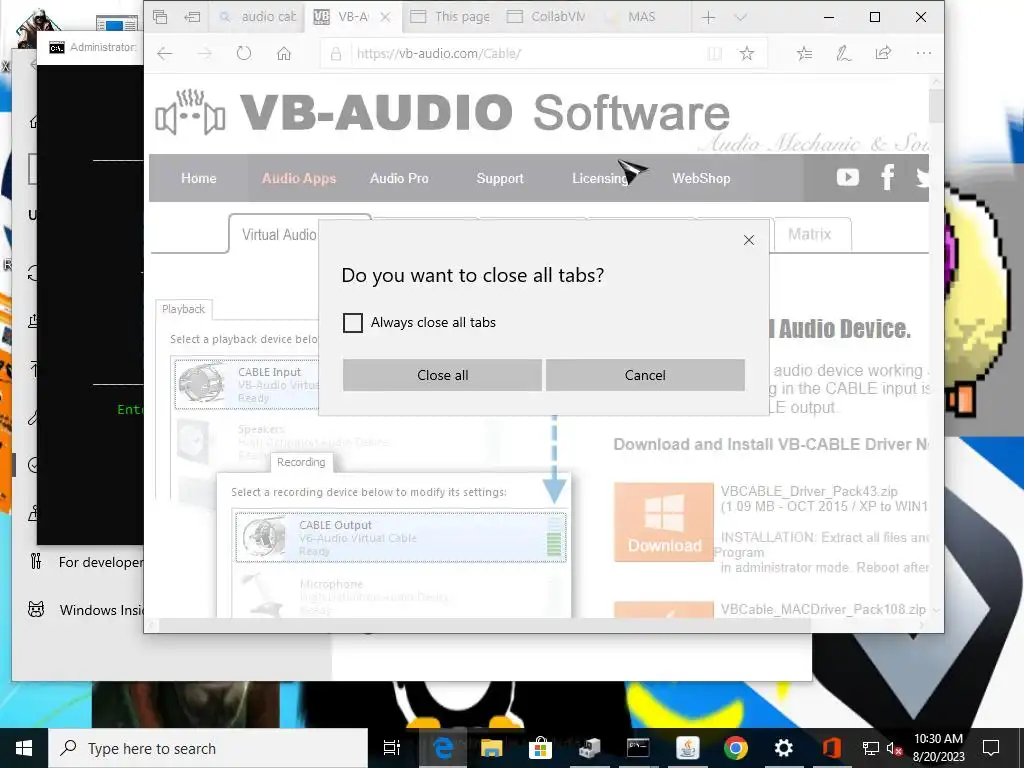Open Licensing menu item

600,178
